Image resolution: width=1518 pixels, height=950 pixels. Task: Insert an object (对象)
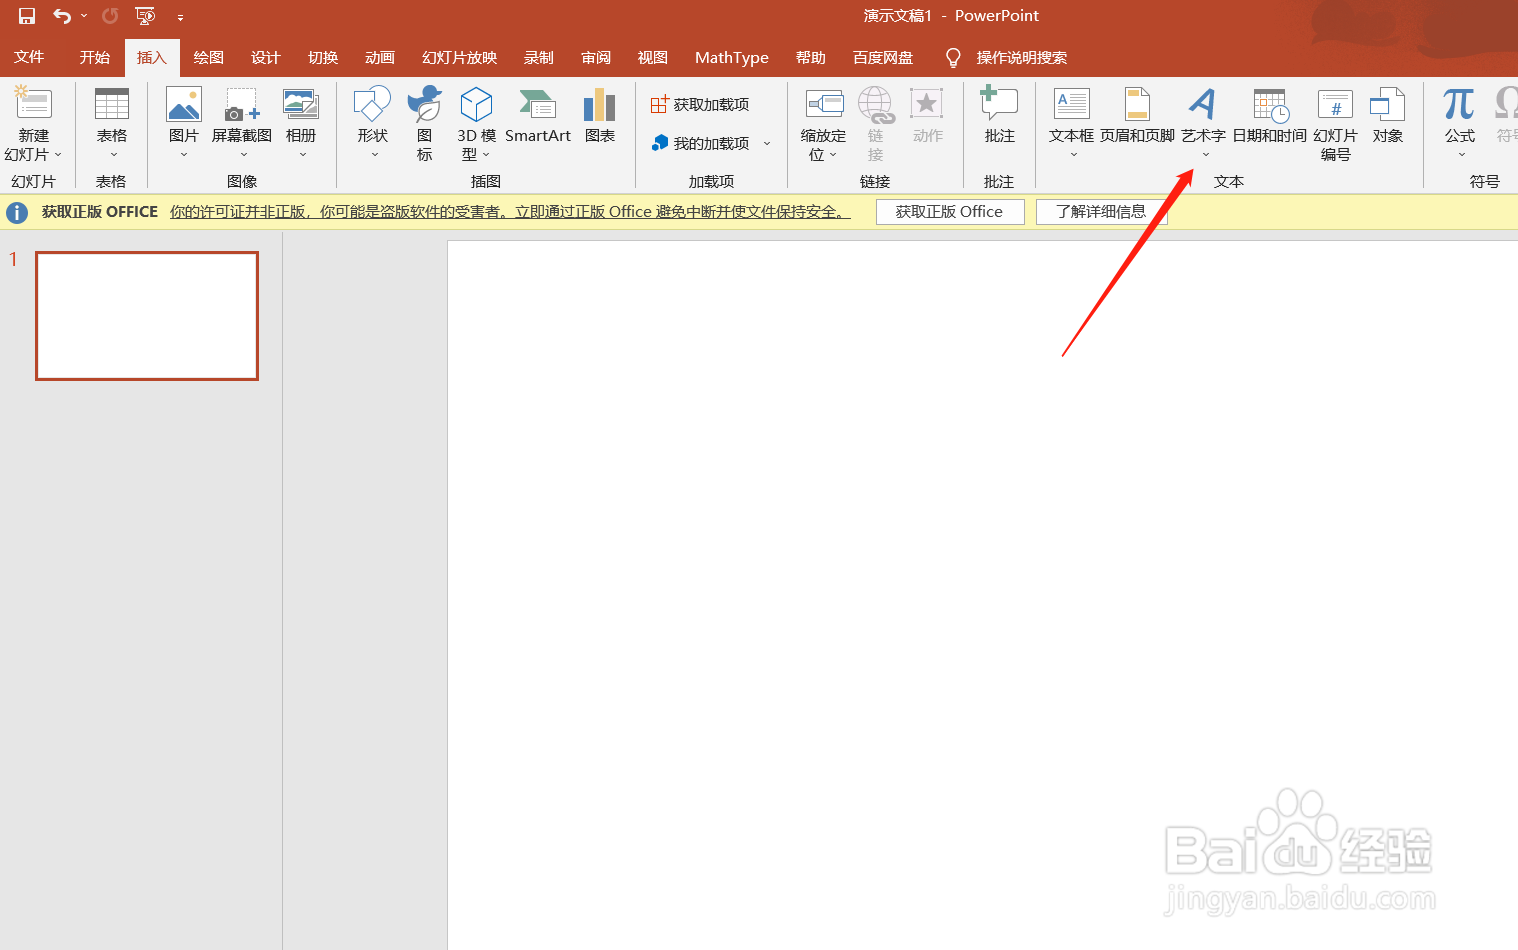1387,116
